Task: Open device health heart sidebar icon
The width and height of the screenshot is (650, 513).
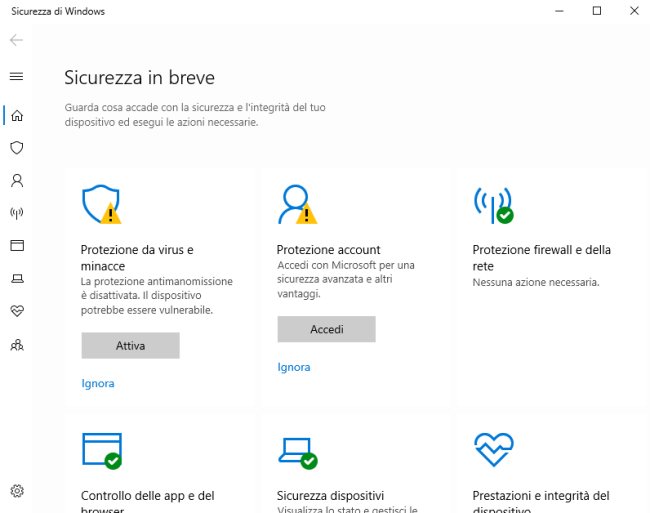Action: click(x=17, y=311)
